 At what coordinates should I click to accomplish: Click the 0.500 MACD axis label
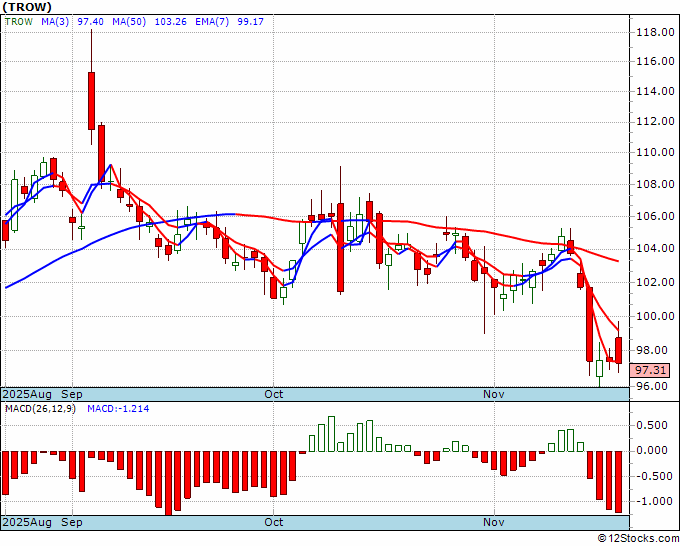[x=651, y=425]
